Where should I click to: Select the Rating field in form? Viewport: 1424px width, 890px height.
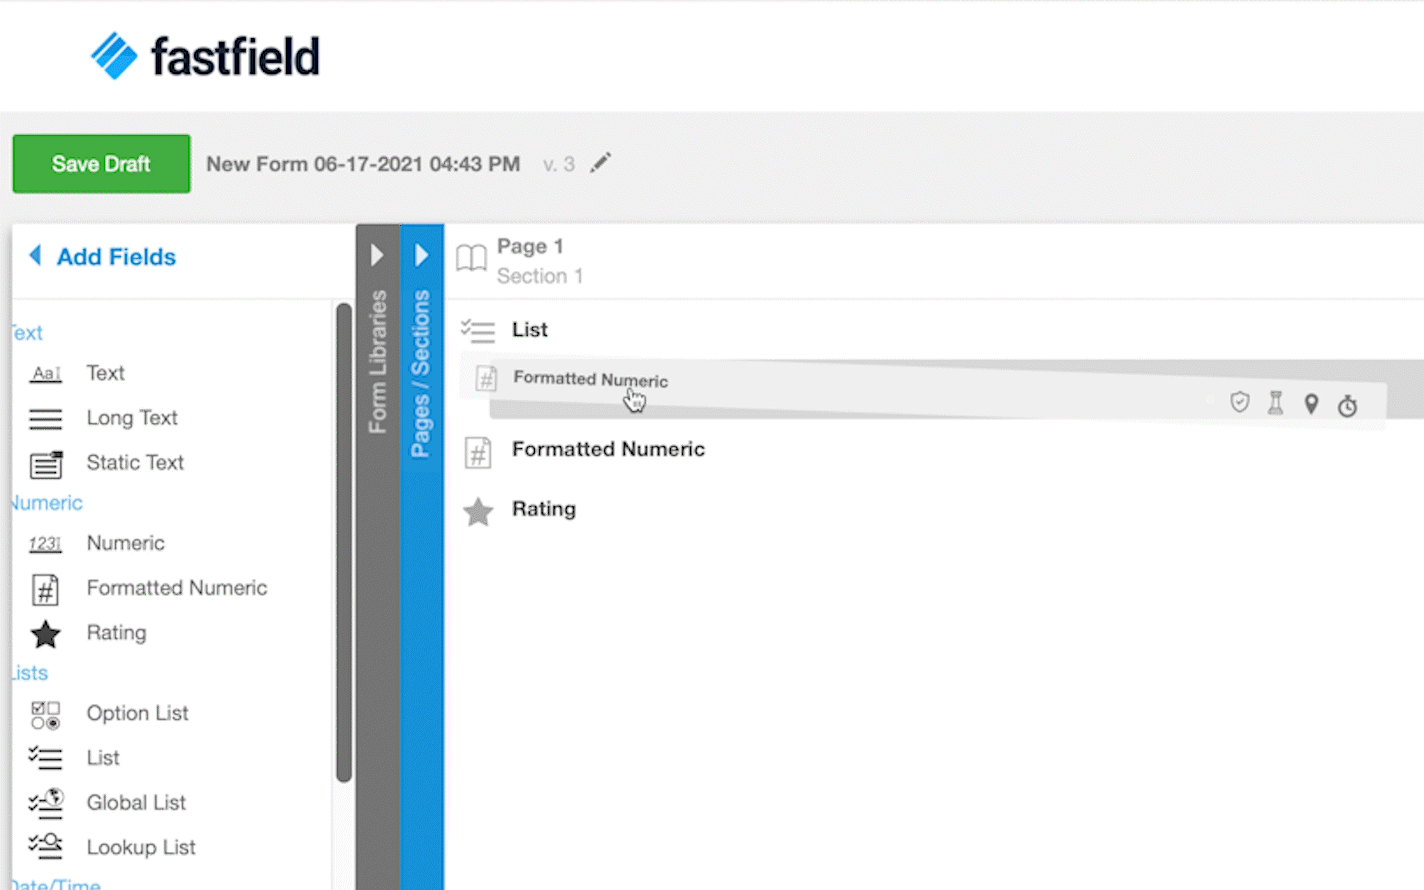pos(543,509)
